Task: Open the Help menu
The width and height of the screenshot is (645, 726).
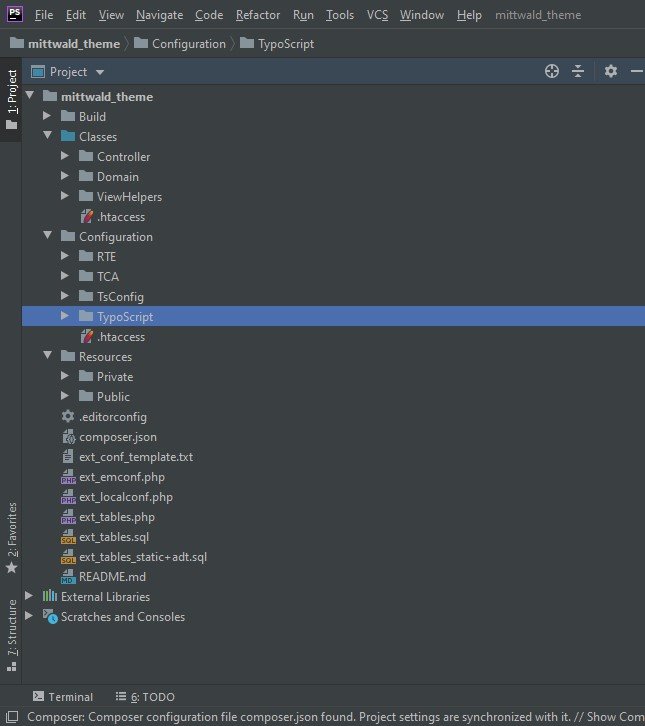Action: [x=469, y=15]
